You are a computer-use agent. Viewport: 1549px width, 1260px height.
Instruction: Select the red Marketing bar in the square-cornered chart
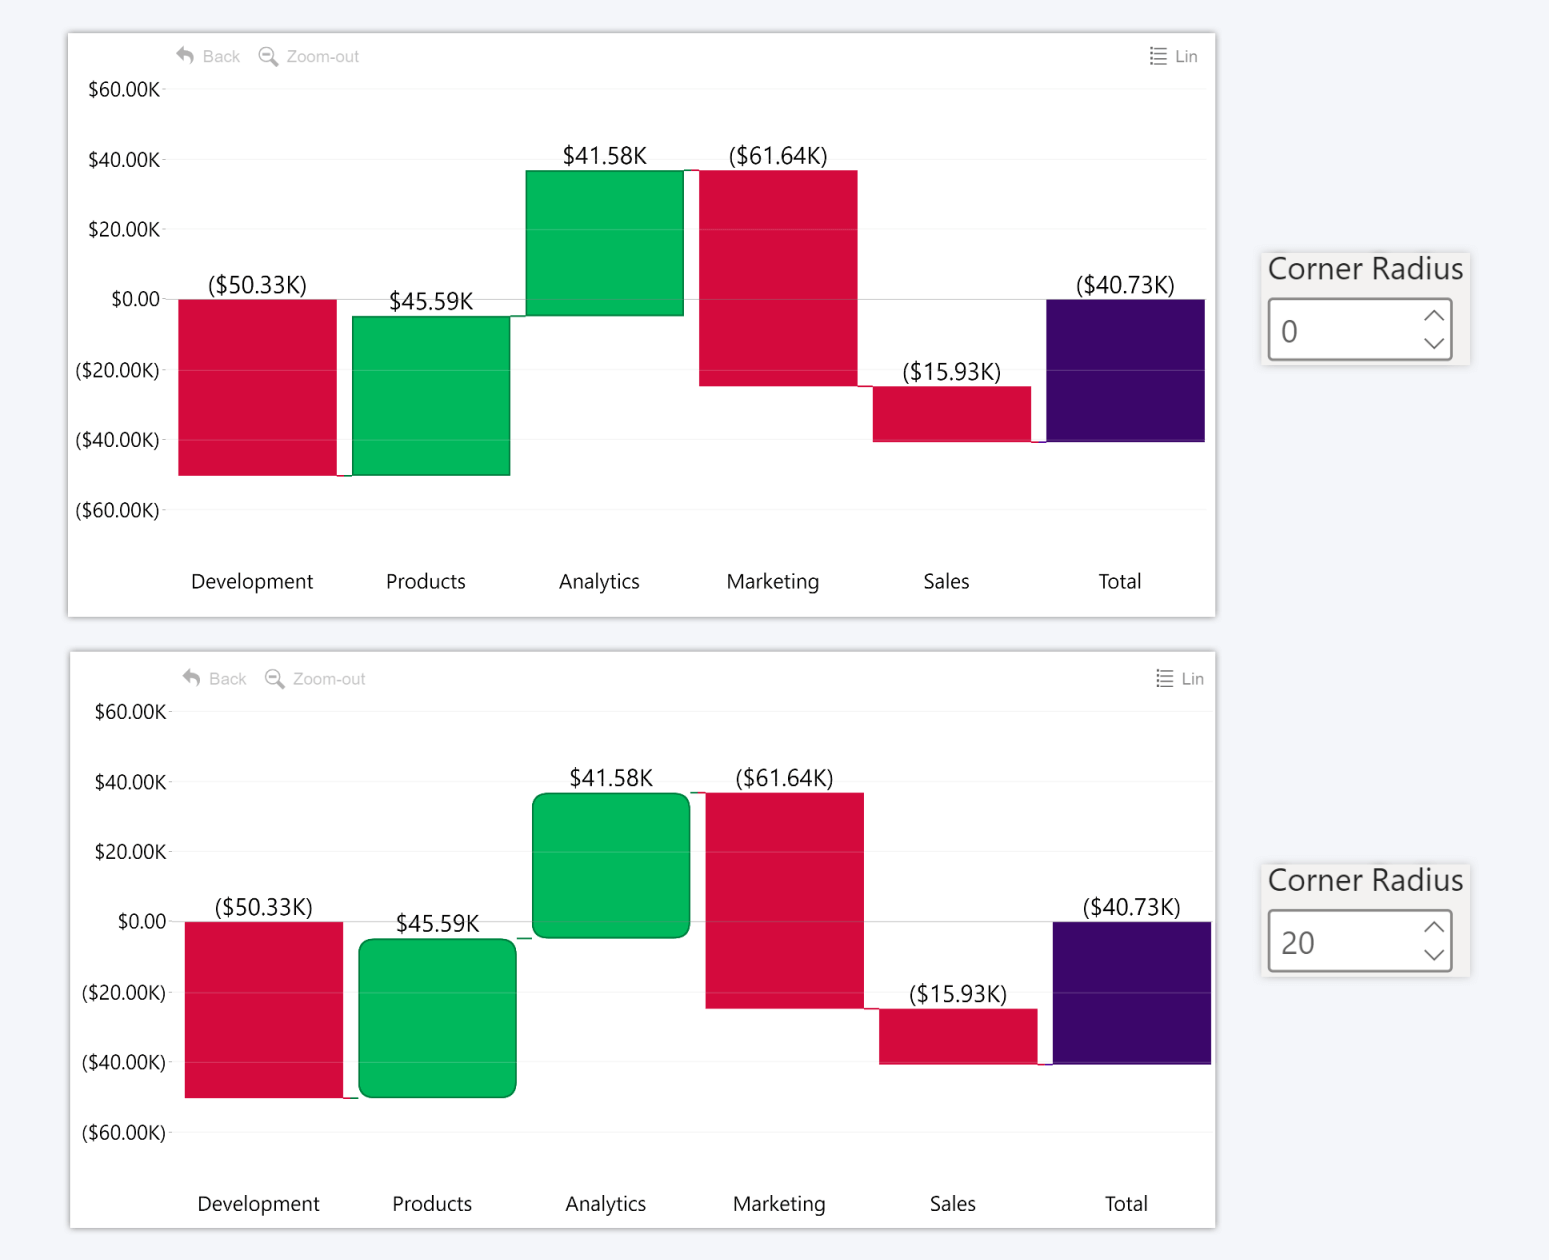tap(778, 278)
